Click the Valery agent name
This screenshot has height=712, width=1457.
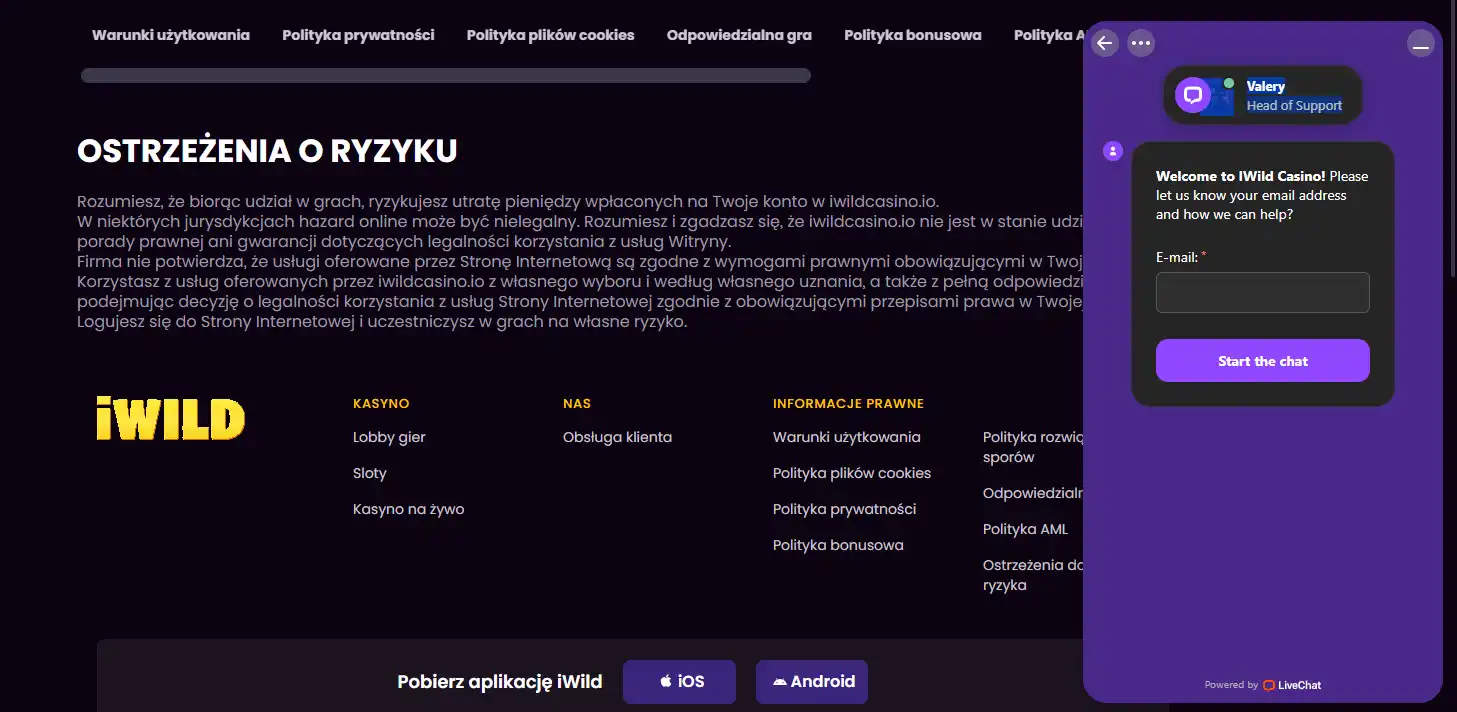1266,86
